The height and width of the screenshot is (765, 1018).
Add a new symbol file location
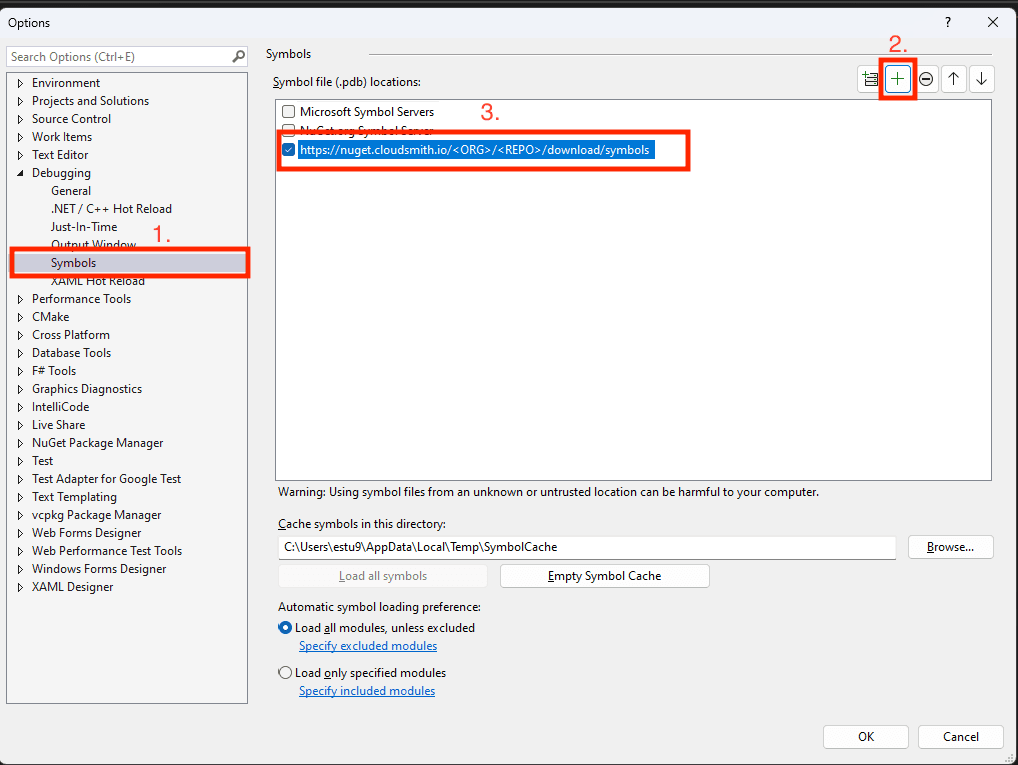pyautogui.click(x=898, y=78)
